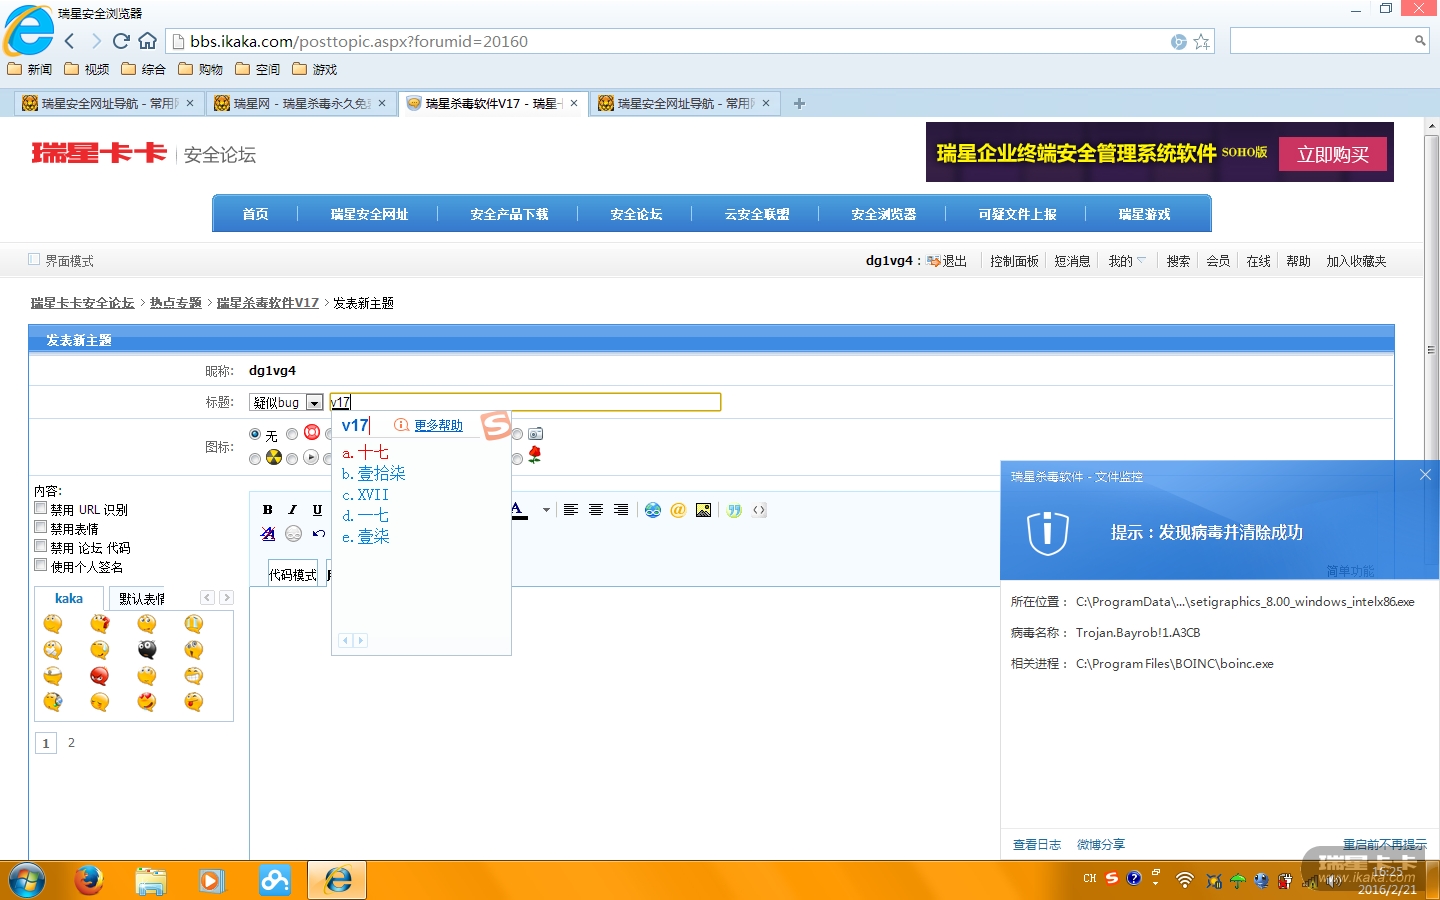Image resolution: width=1440 pixels, height=900 pixels.
Task: Check the '禁用 论坛 代码' checkbox
Action: coord(41,546)
